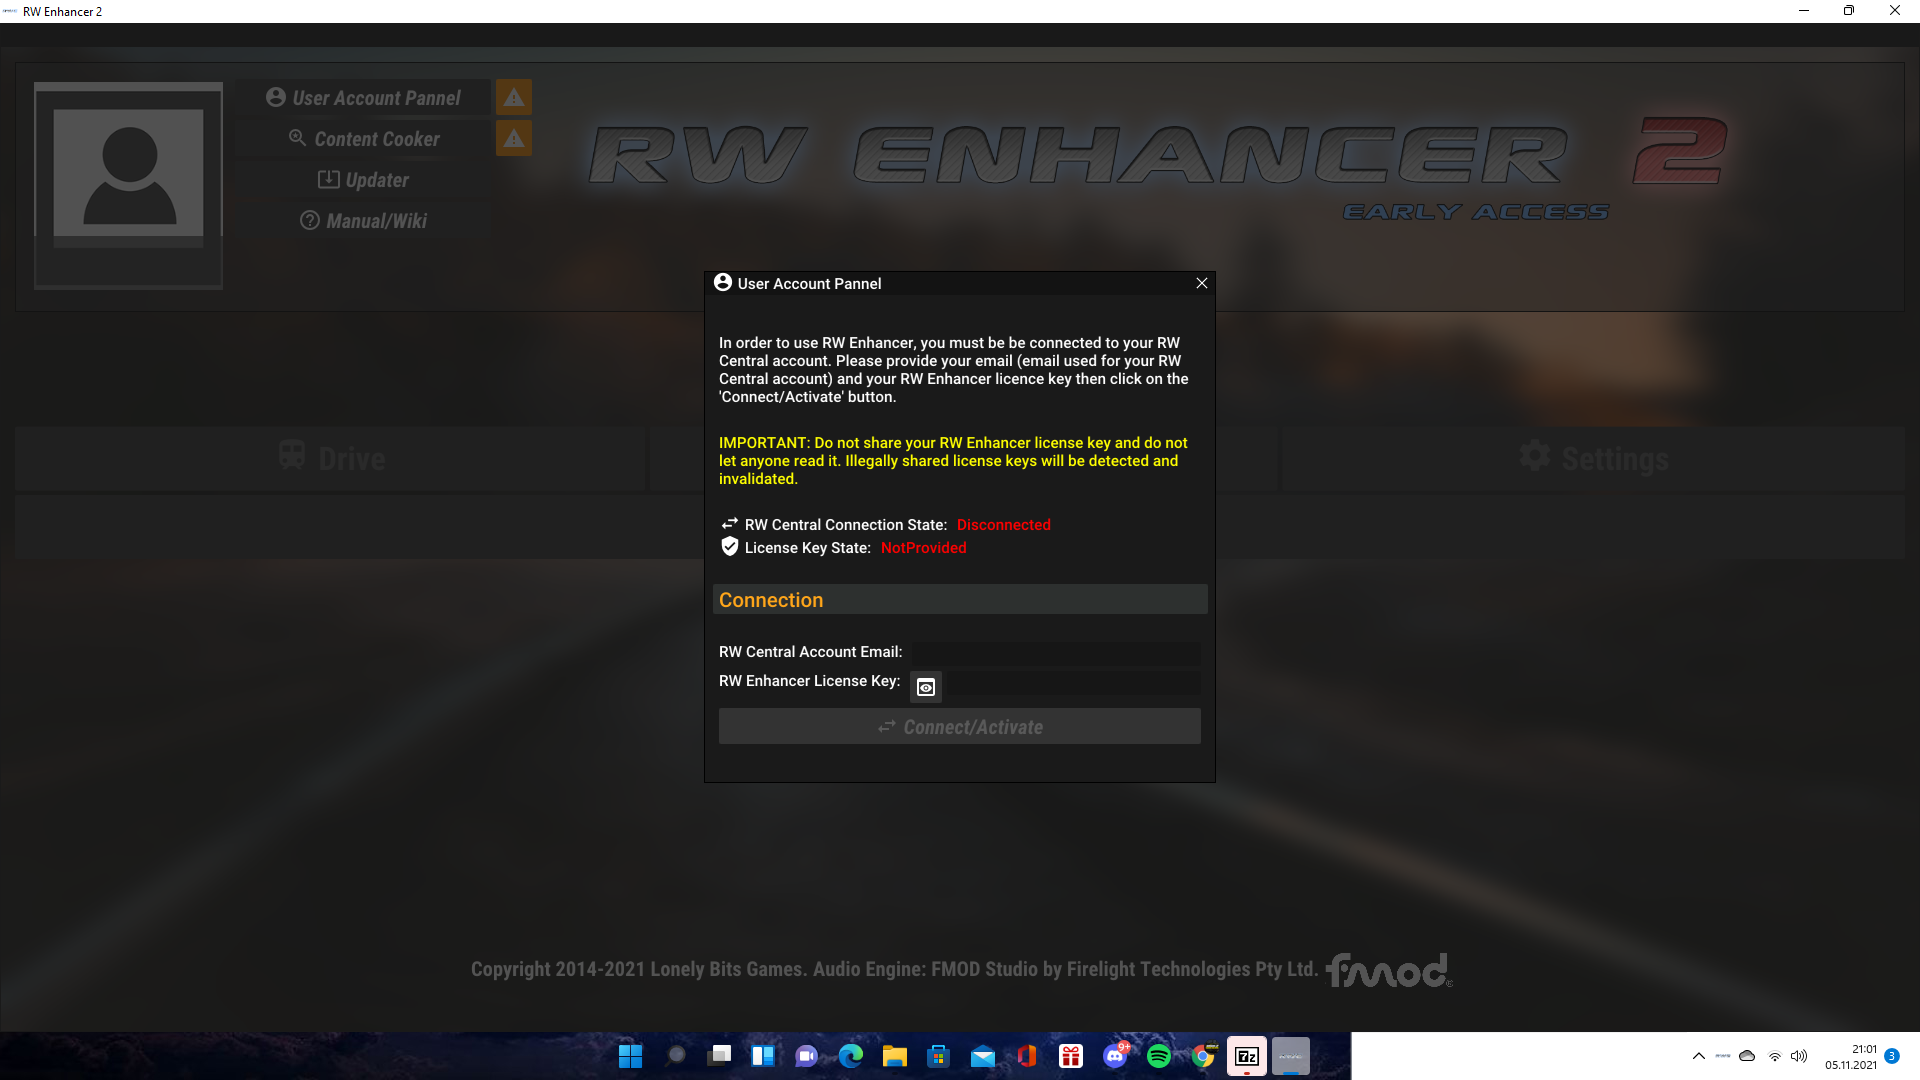Viewport: 1920px width, 1080px height.
Task: Open the Updater menu item
Action: 364,180
